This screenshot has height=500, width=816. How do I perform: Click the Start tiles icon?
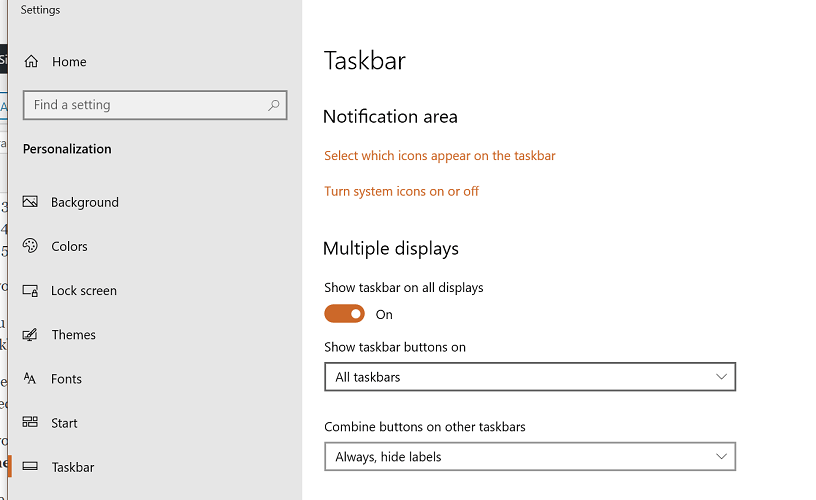click(30, 423)
